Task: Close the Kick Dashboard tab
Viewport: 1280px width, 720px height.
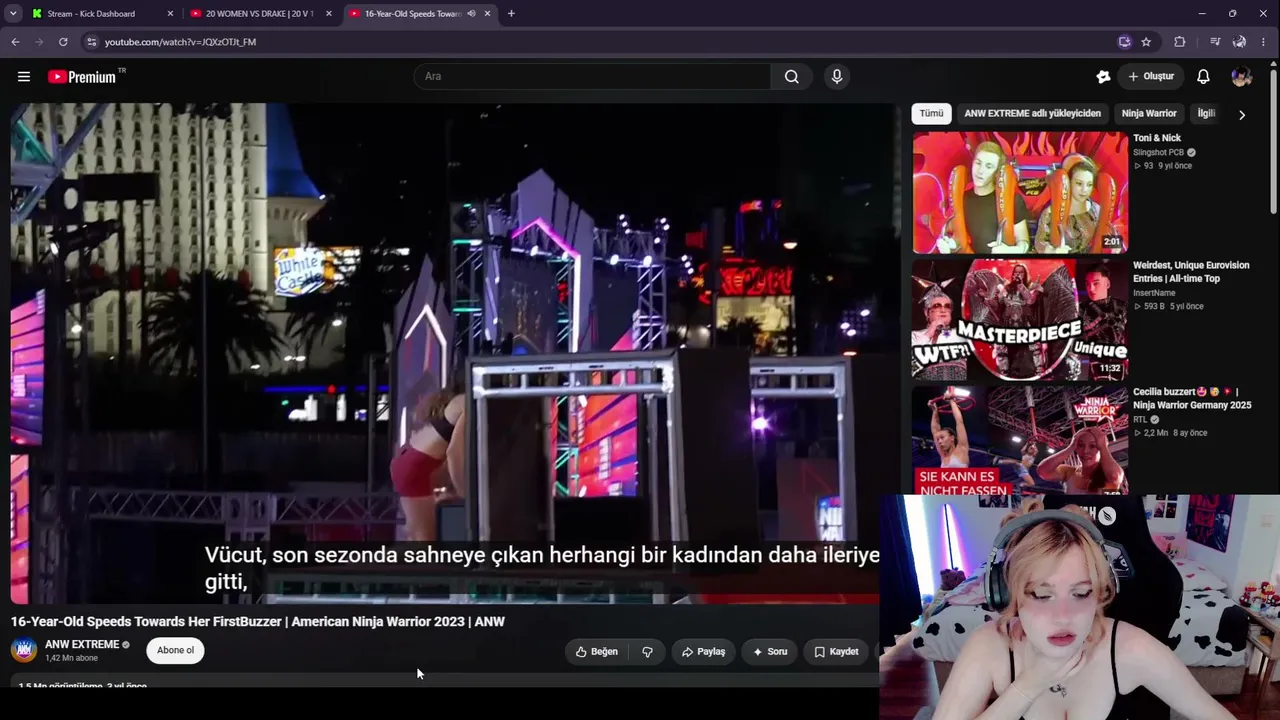Action: point(170,14)
